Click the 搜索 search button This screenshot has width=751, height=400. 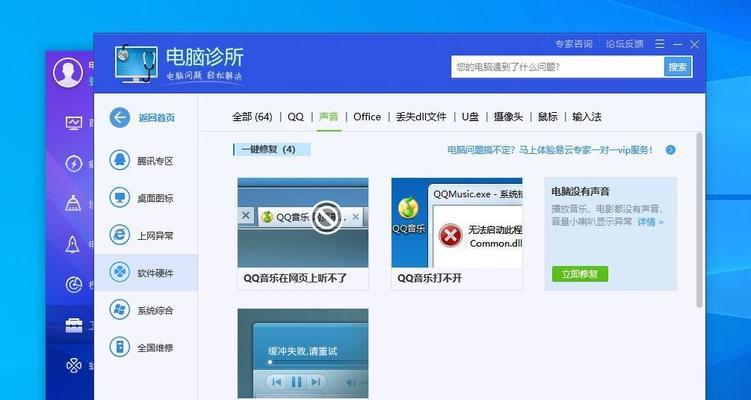678,67
